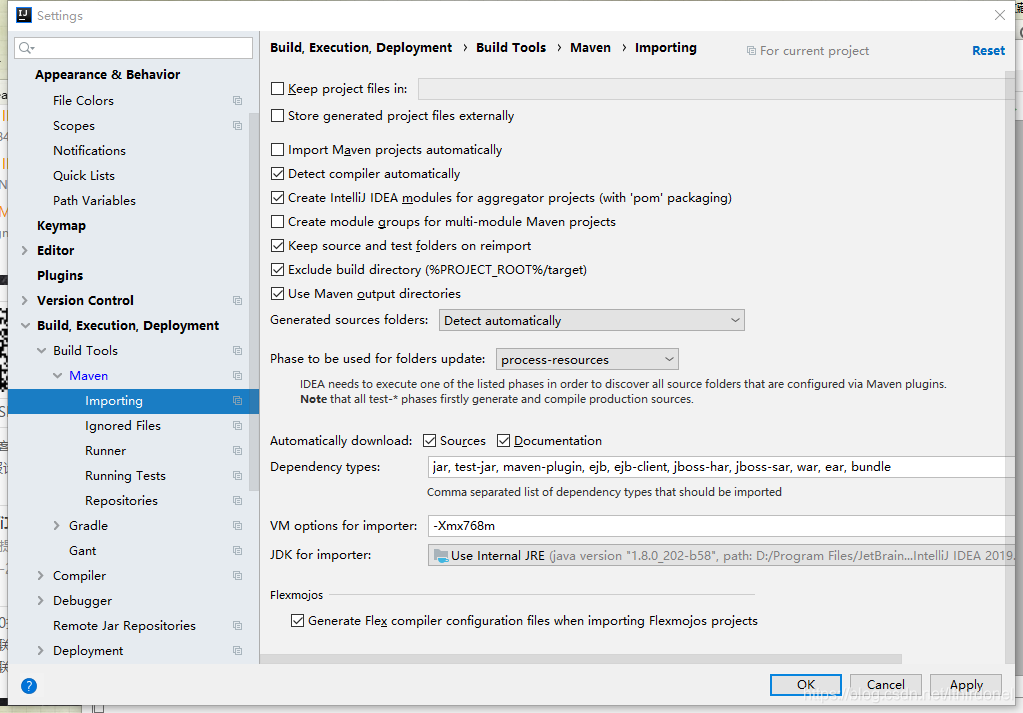Toggle Generate Flex compiler configuration files

click(298, 621)
